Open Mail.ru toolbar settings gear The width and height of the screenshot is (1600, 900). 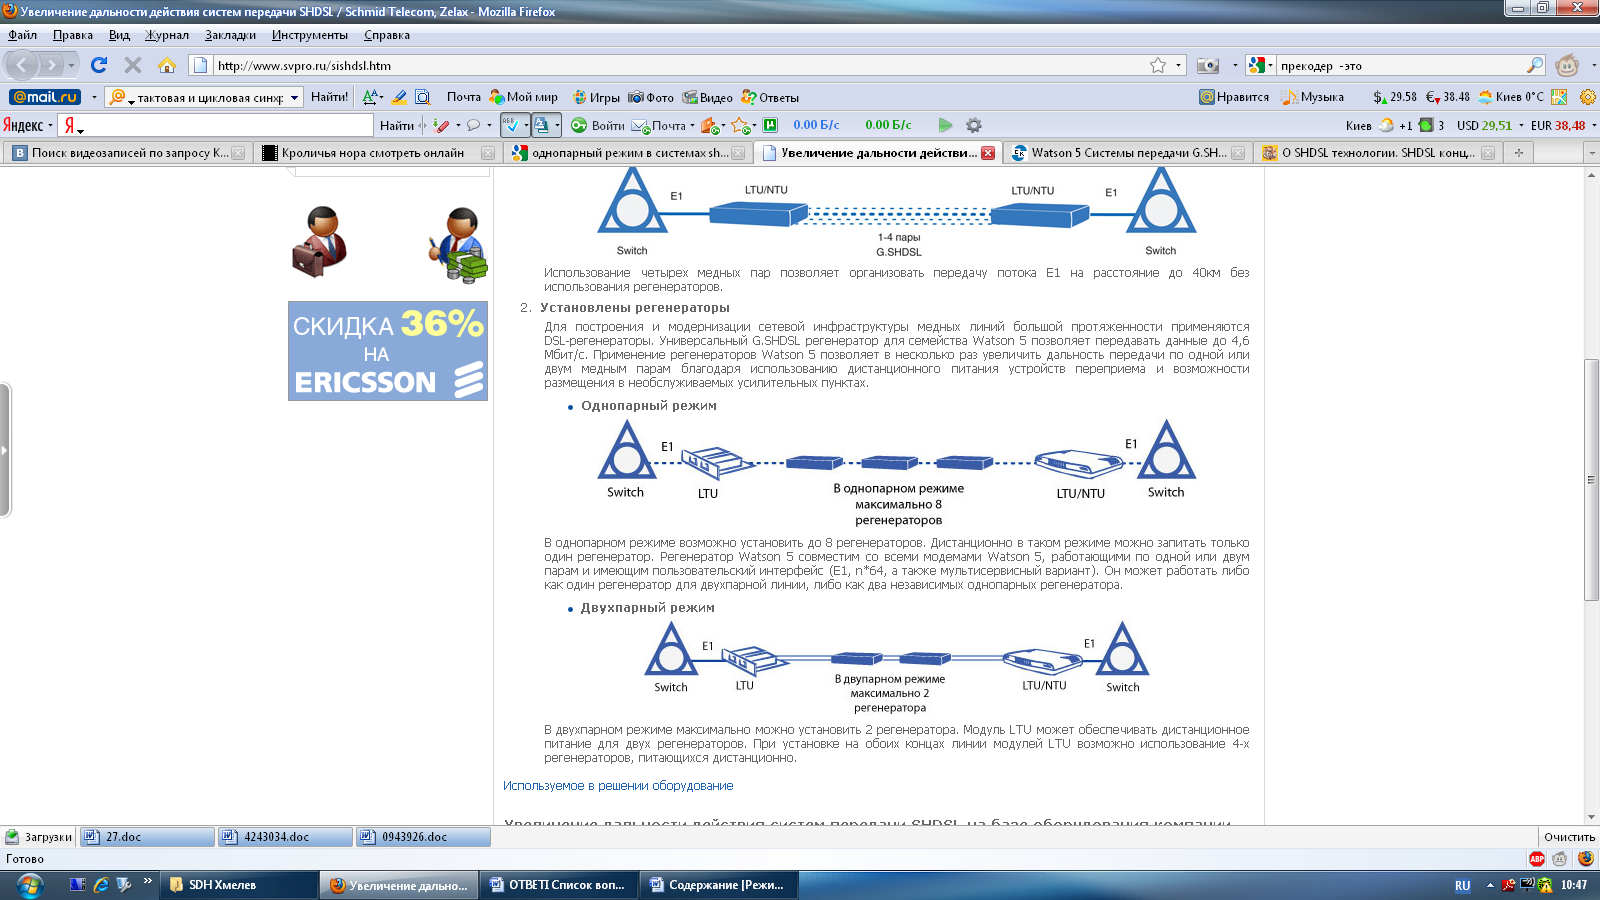tap(1587, 97)
